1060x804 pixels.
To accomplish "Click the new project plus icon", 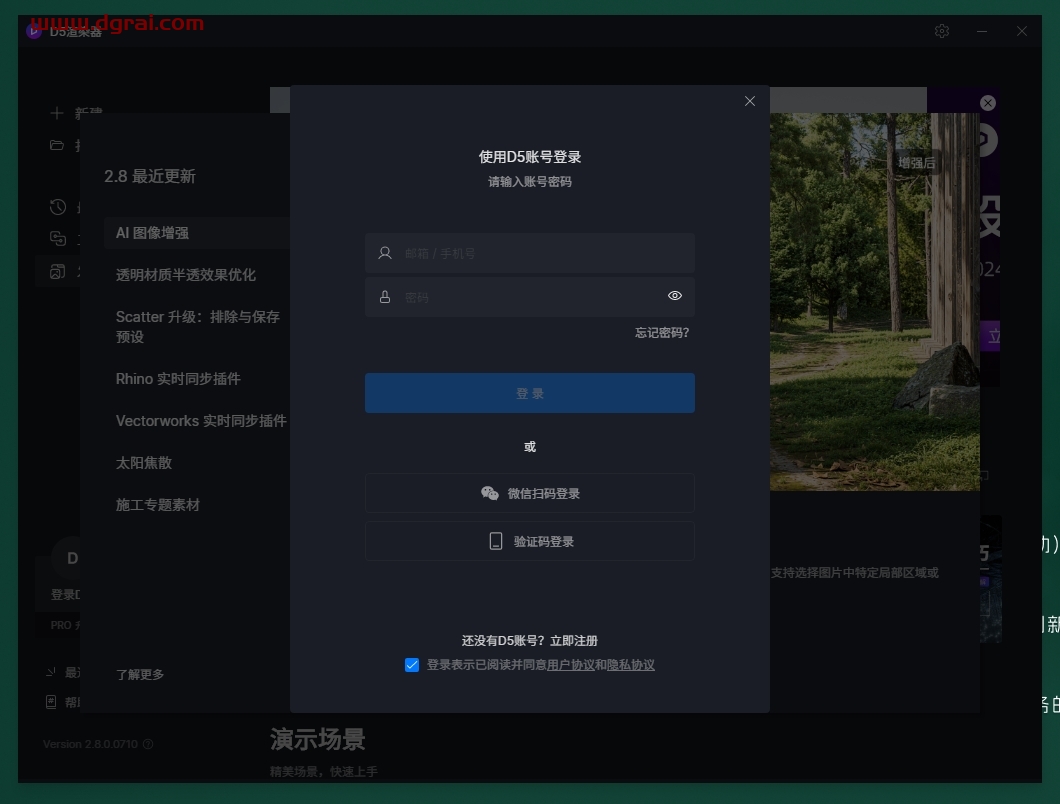I will (57, 113).
